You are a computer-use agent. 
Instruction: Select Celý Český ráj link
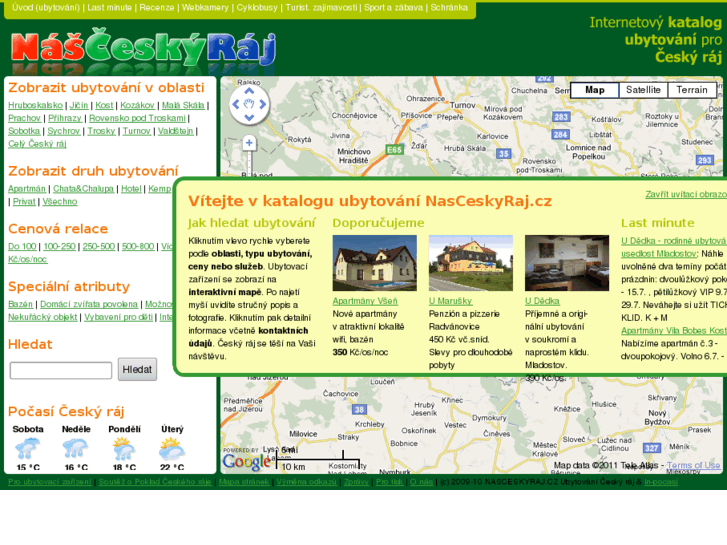[x=37, y=144]
